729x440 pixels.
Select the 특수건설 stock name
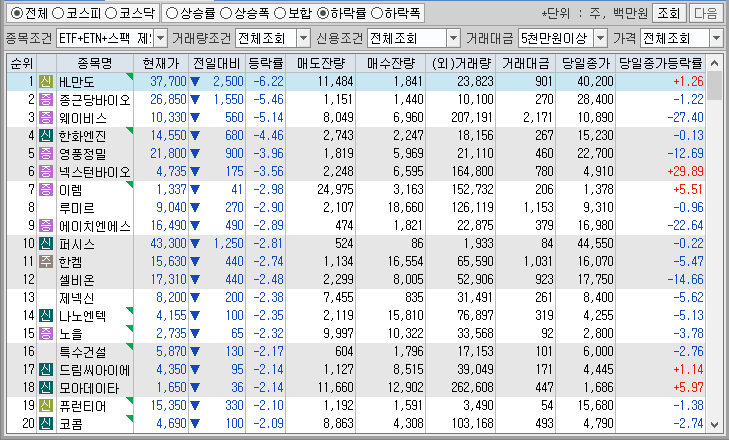point(83,352)
